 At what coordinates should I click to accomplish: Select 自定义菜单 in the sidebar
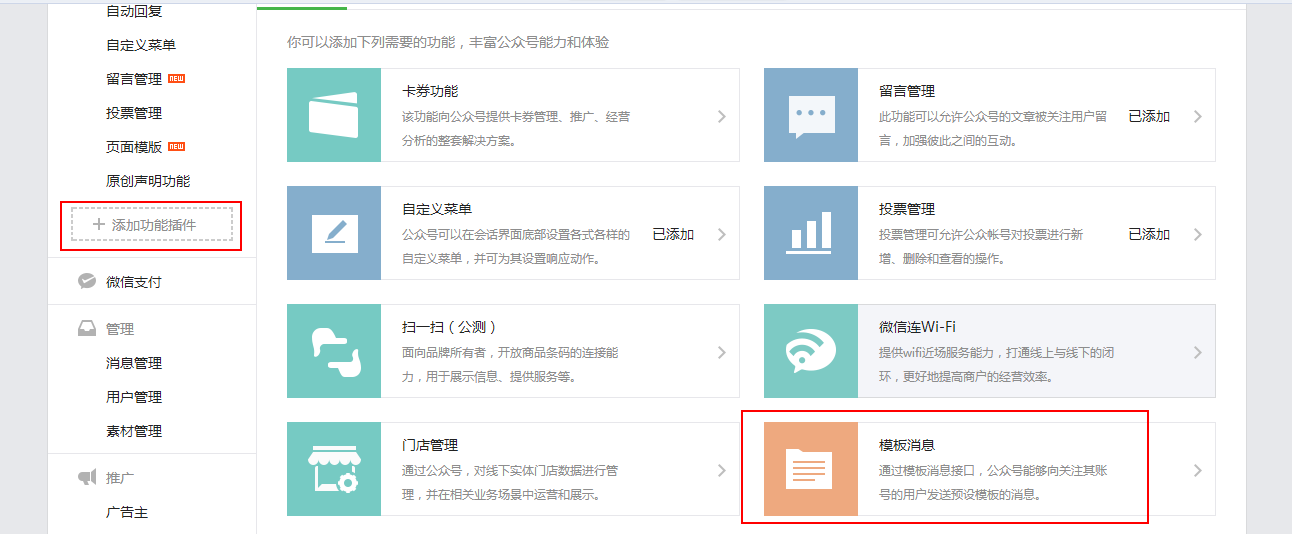click(141, 45)
